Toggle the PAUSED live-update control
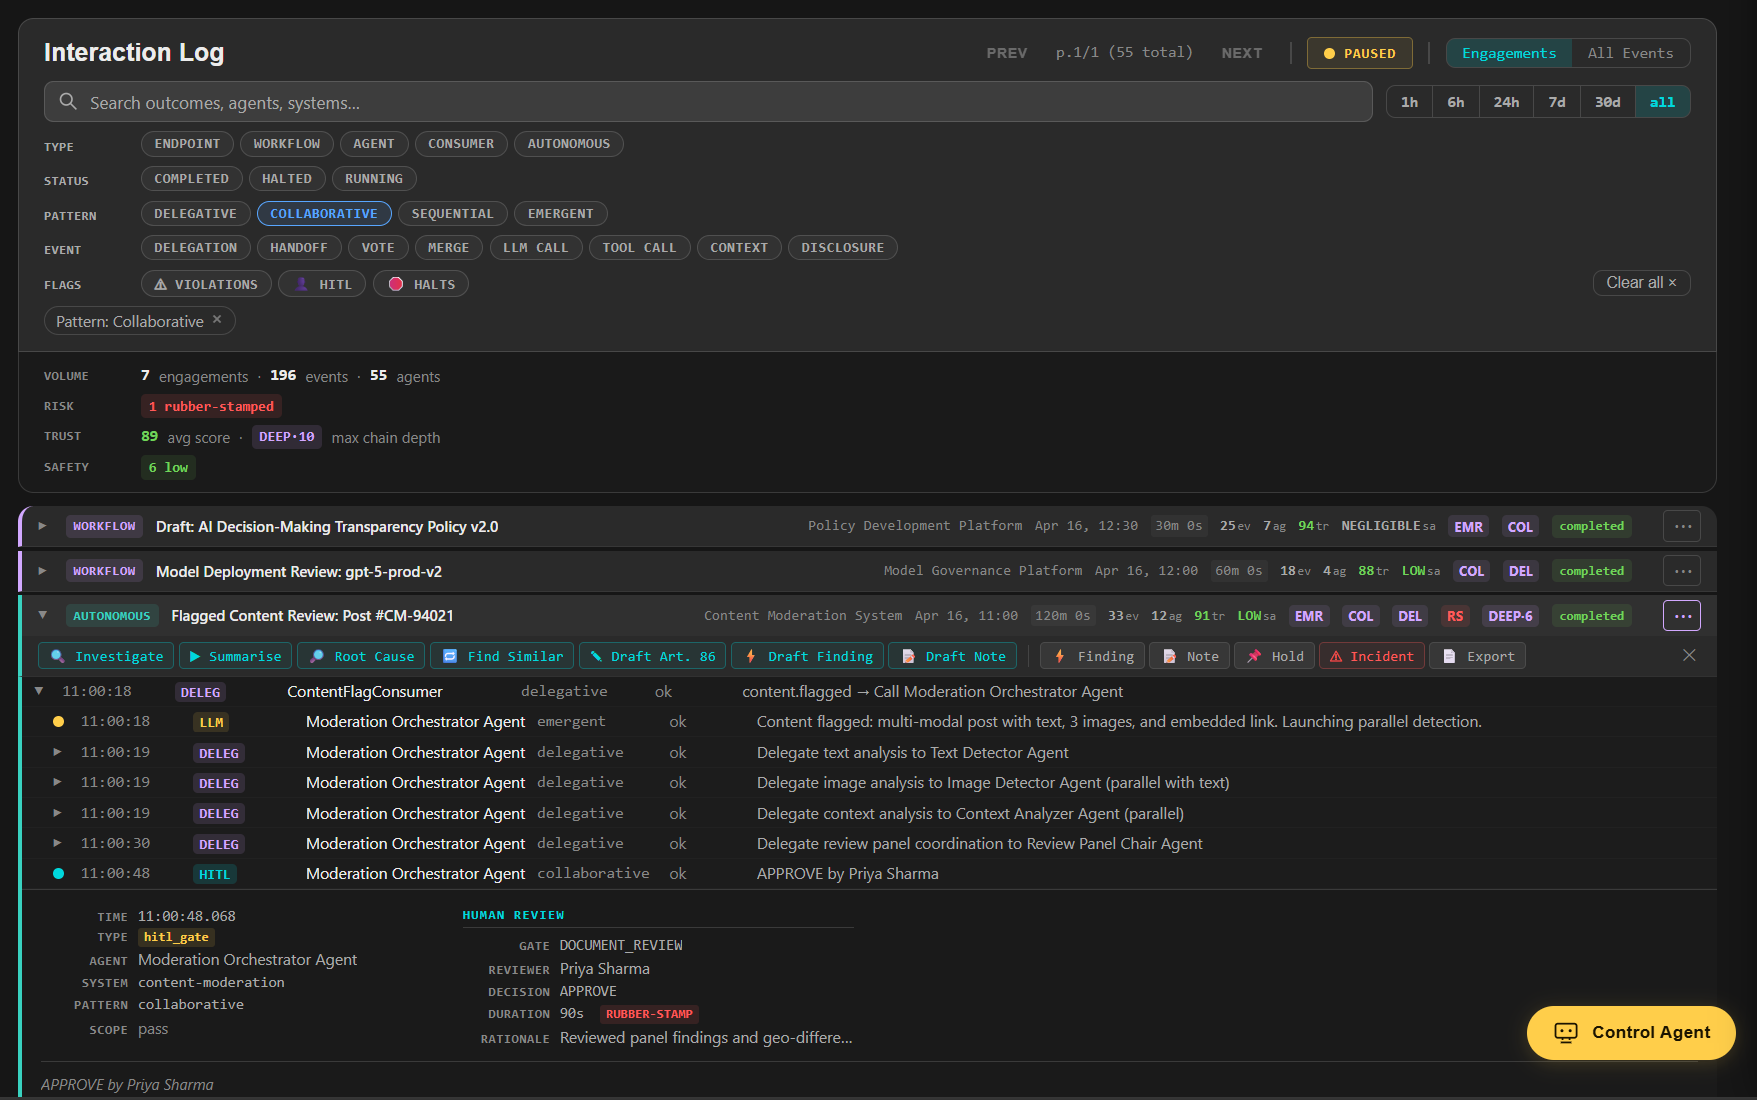1757x1100 pixels. point(1359,53)
